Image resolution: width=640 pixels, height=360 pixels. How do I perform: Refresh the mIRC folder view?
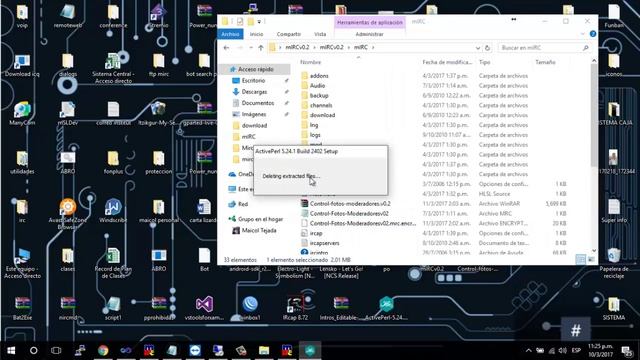[487, 48]
